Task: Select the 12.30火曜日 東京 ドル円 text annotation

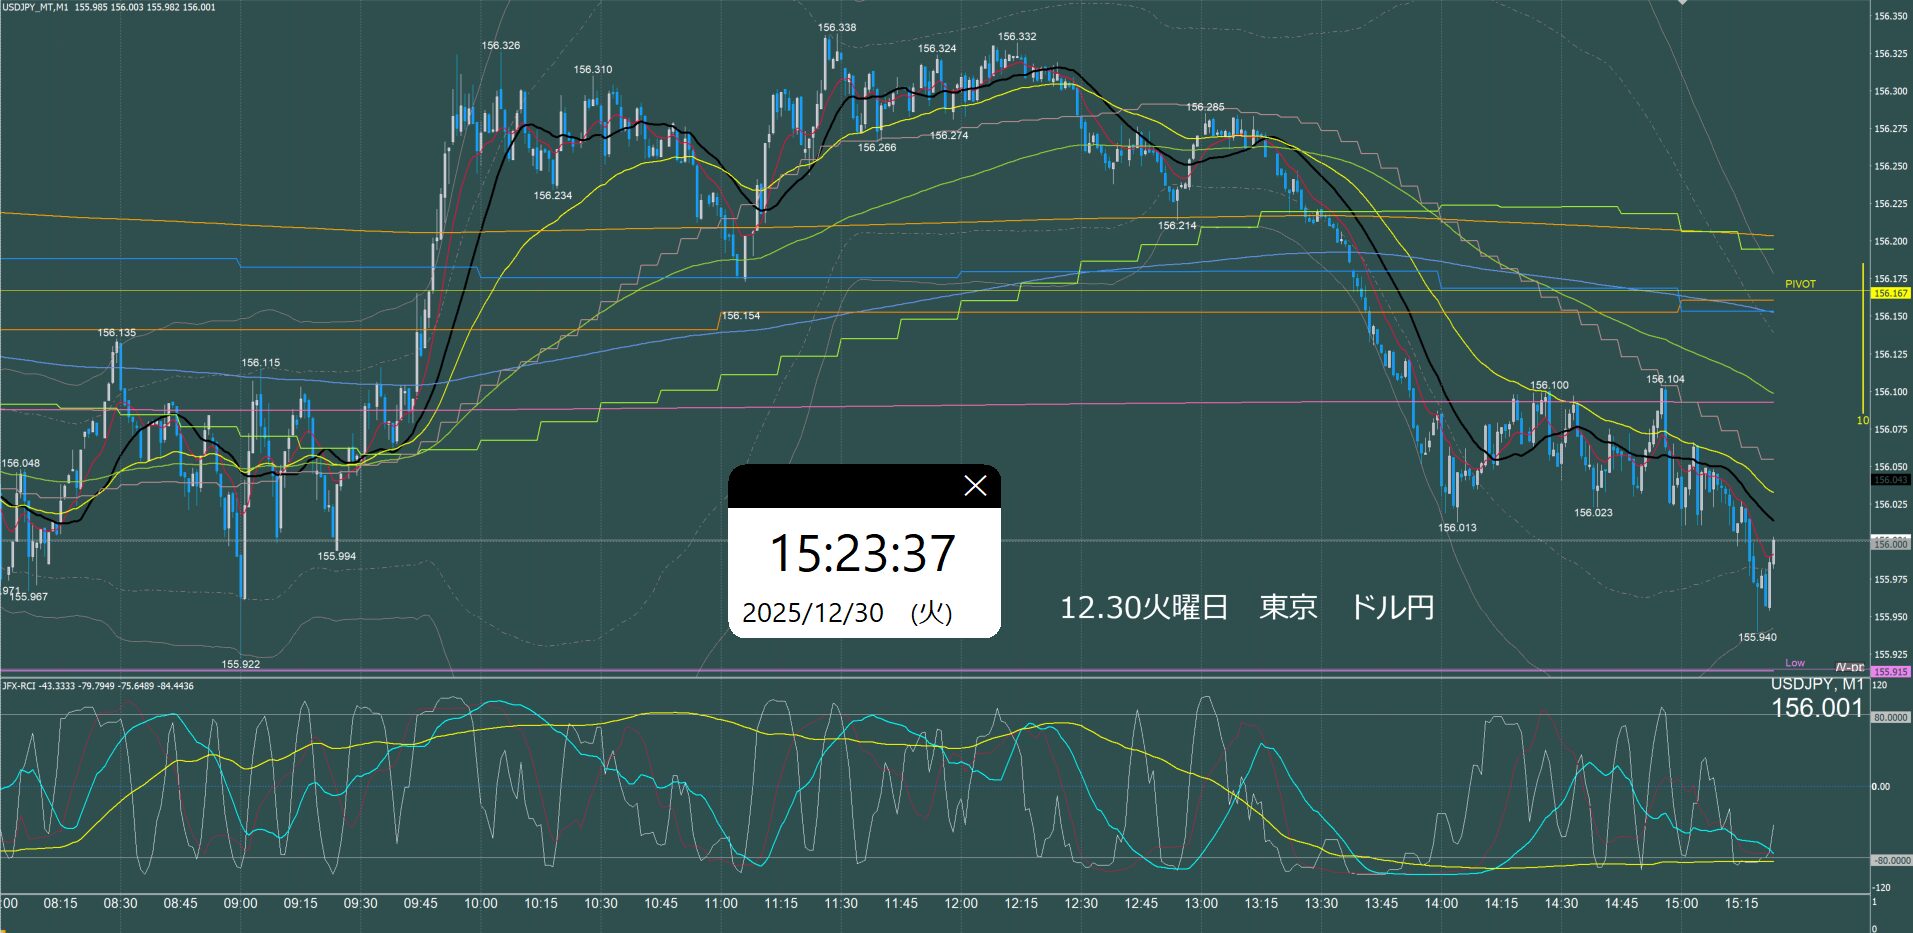Action: (1246, 607)
